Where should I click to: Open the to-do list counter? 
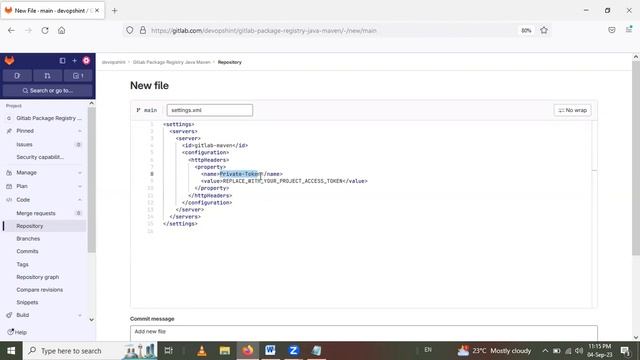(78, 76)
